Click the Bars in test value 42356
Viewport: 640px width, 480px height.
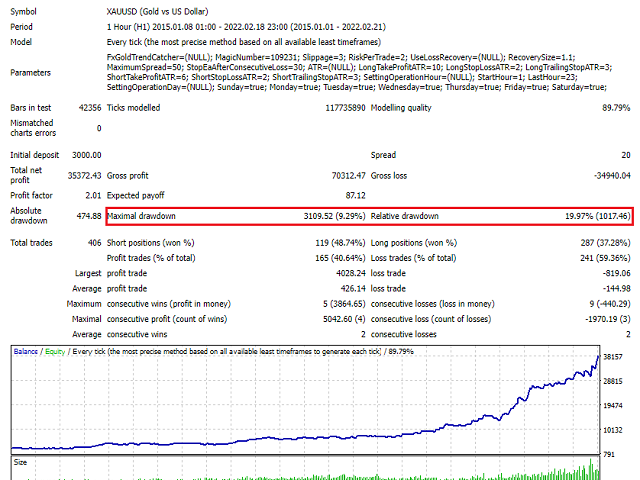(x=90, y=108)
